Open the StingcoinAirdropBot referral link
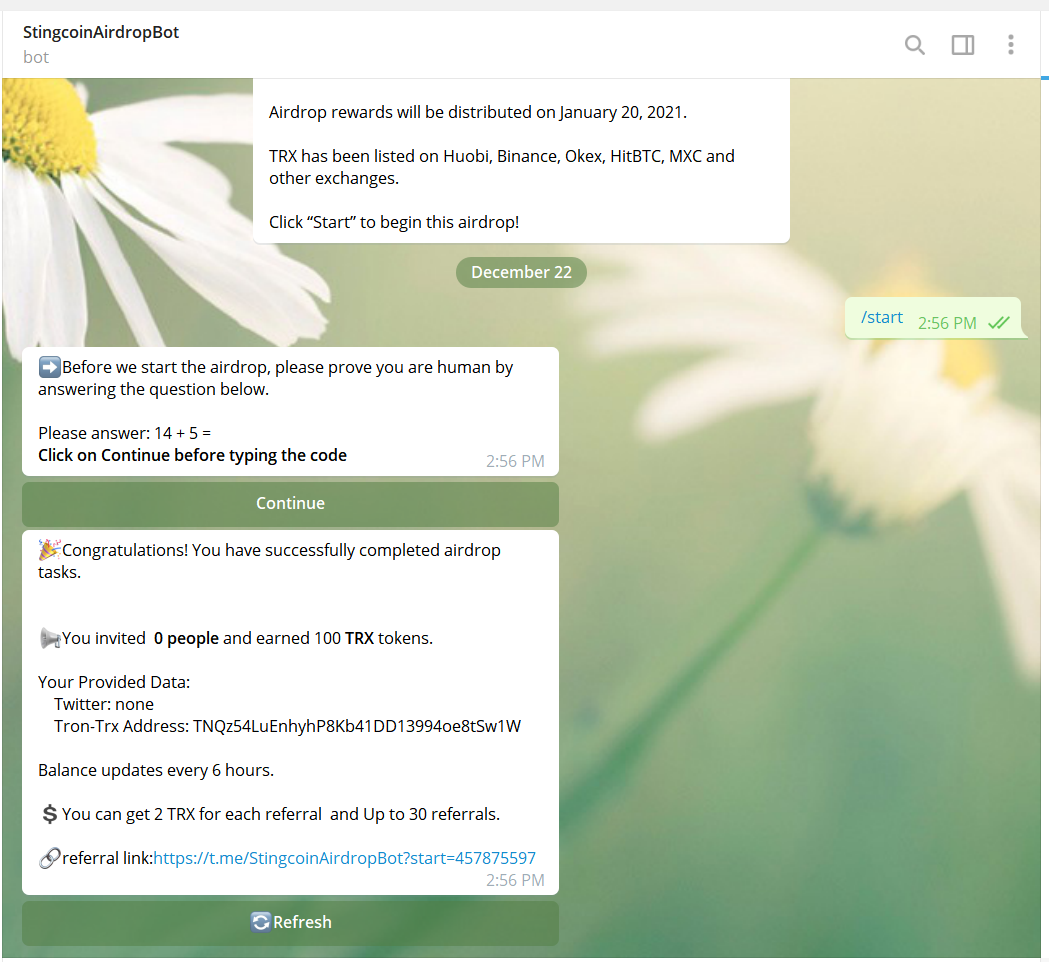The width and height of the screenshot is (1049, 962). click(345, 858)
